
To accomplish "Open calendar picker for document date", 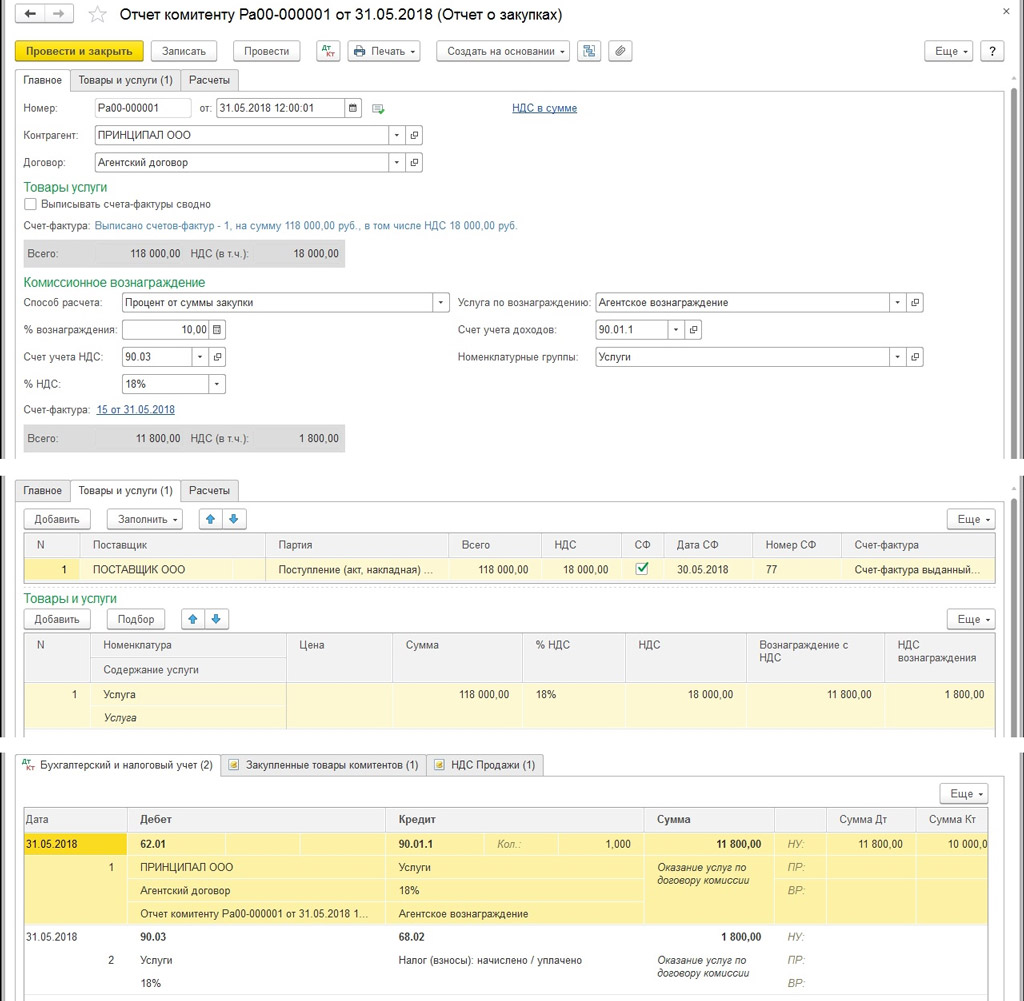I will [x=353, y=108].
